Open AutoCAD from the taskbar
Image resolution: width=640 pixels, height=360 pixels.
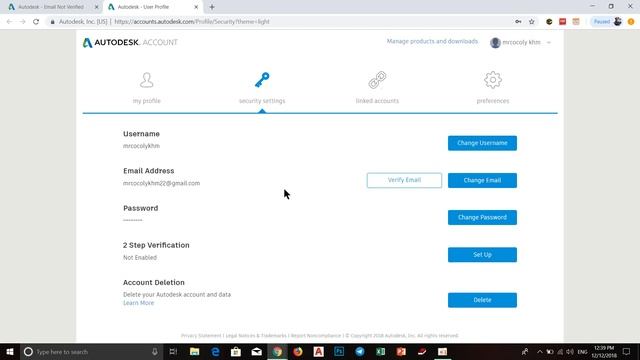(x=319, y=351)
